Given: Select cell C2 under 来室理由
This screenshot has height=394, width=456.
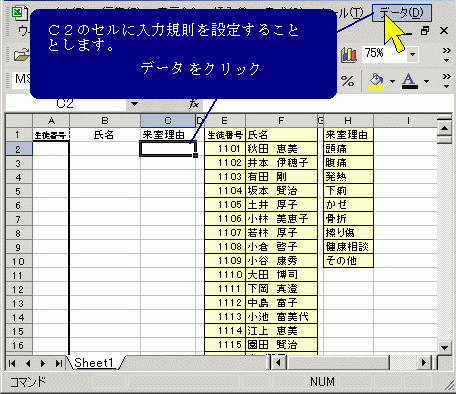Looking at the screenshot, I should click(x=168, y=149).
